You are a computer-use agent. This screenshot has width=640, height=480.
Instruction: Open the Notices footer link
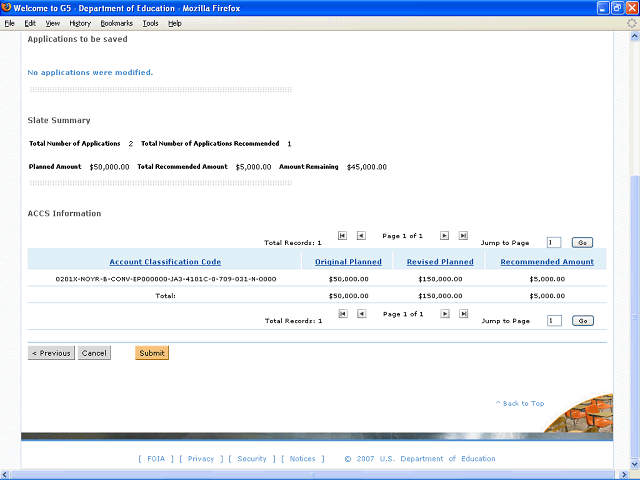click(x=302, y=459)
